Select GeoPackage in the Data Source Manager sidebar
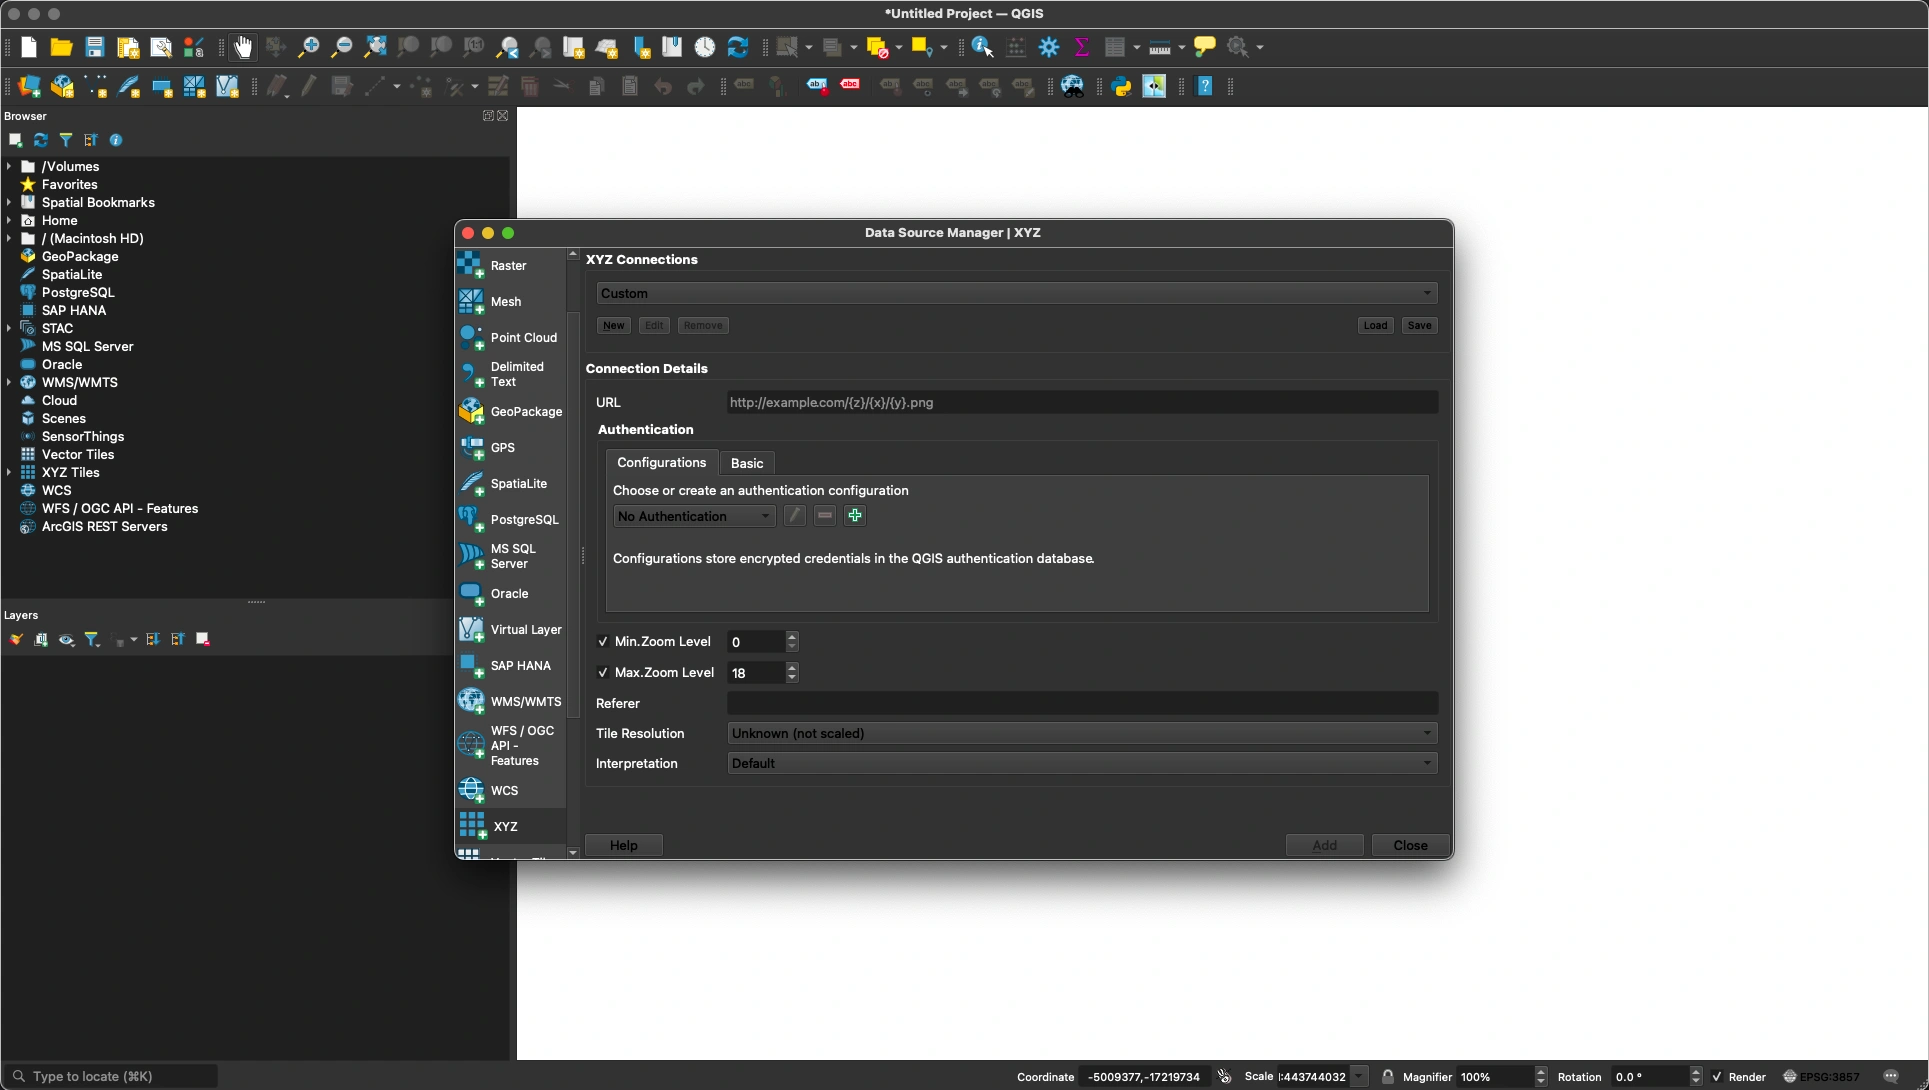The image size is (1929, 1090). click(510, 412)
